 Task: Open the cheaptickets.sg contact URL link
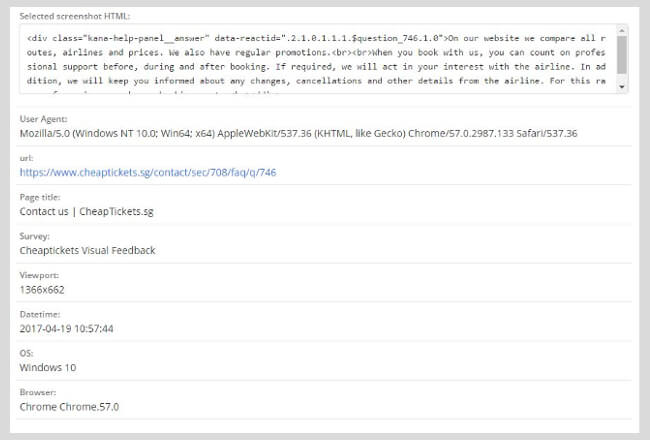pyautogui.click(x=147, y=172)
